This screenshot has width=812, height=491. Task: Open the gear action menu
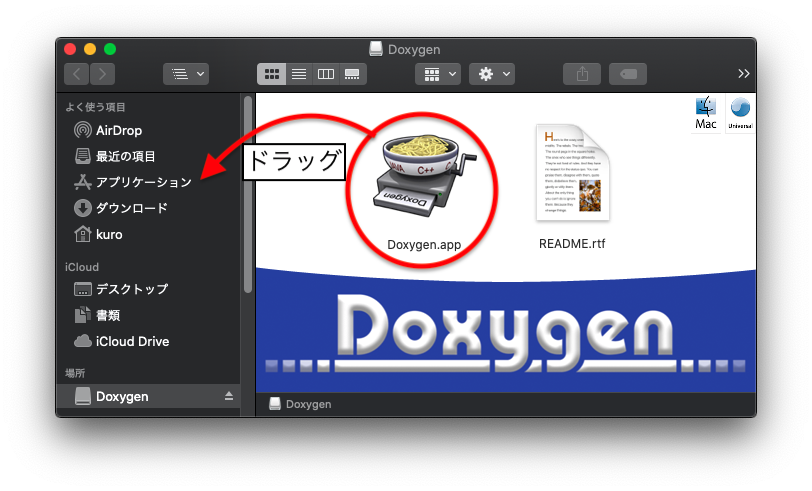[x=492, y=74]
